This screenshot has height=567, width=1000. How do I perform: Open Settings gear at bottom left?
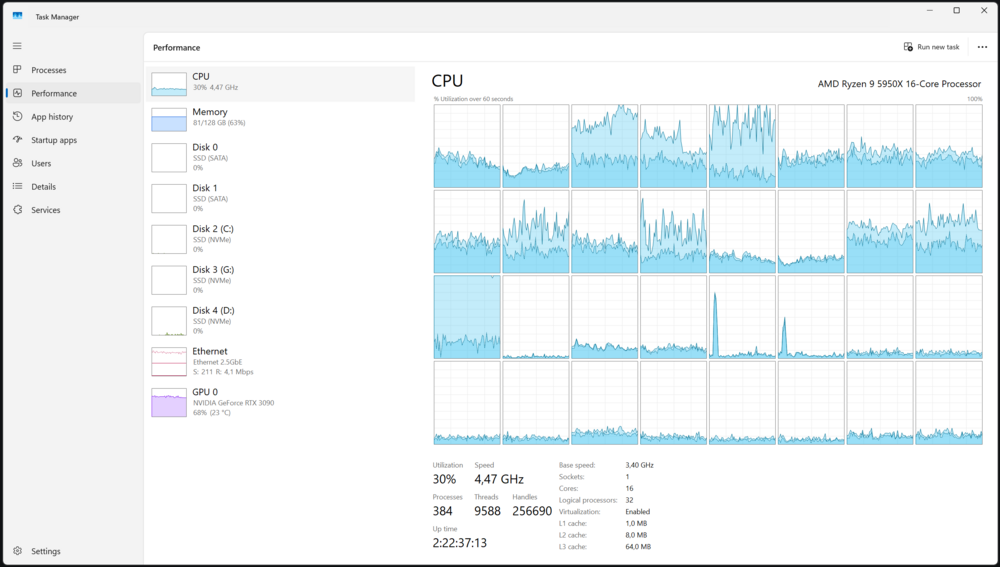point(17,550)
